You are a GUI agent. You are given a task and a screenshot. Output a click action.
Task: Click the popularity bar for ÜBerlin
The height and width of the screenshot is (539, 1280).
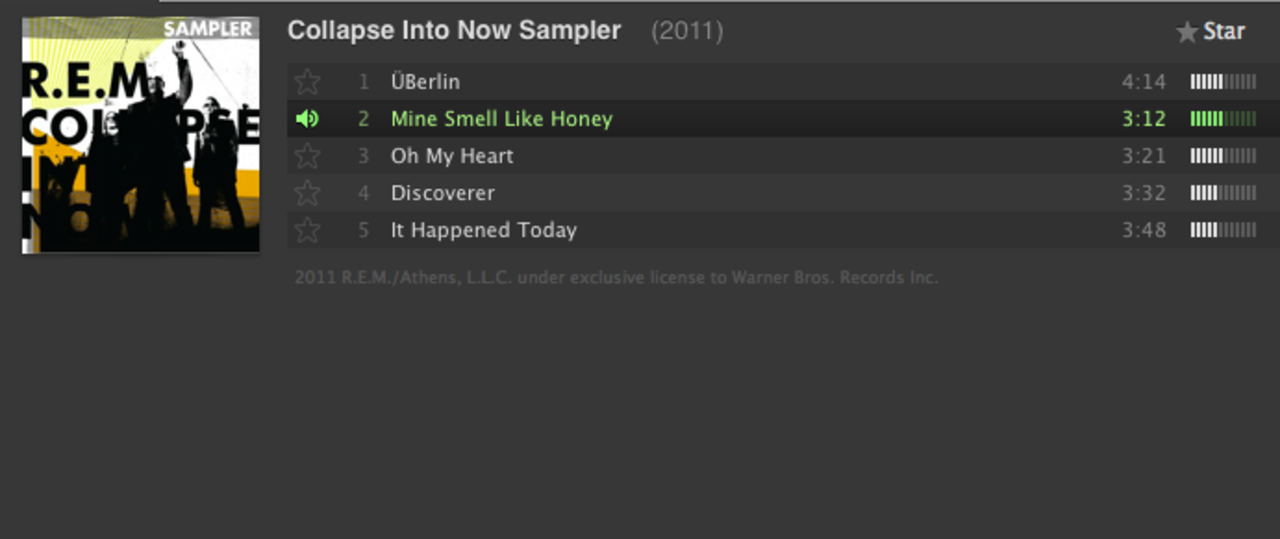pyautogui.click(x=1223, y=82)
